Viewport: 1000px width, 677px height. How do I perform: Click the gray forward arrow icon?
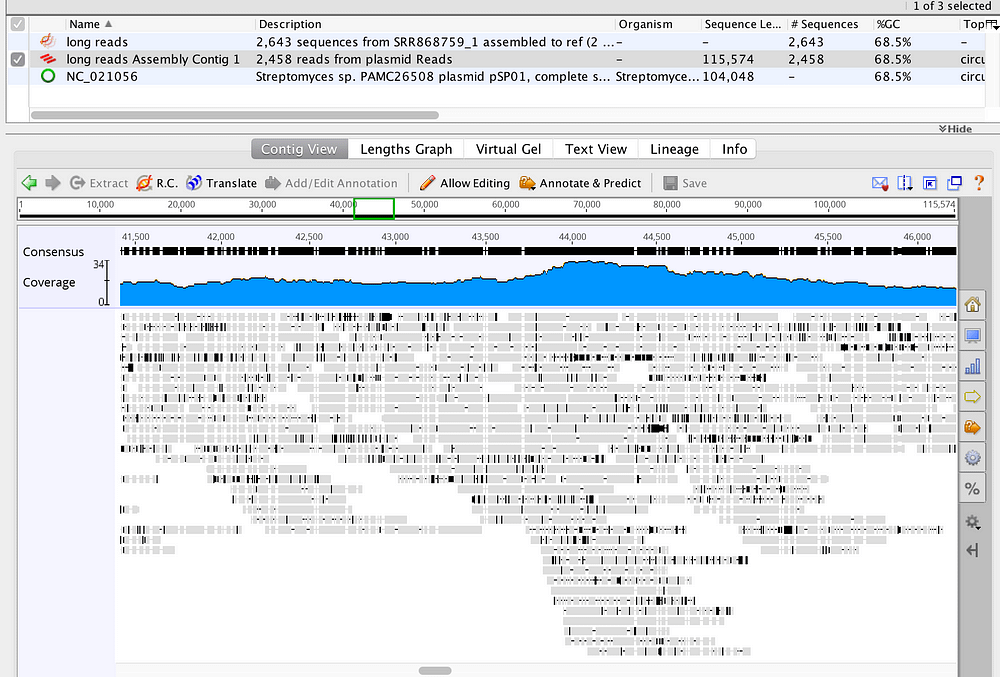[53, 183]
